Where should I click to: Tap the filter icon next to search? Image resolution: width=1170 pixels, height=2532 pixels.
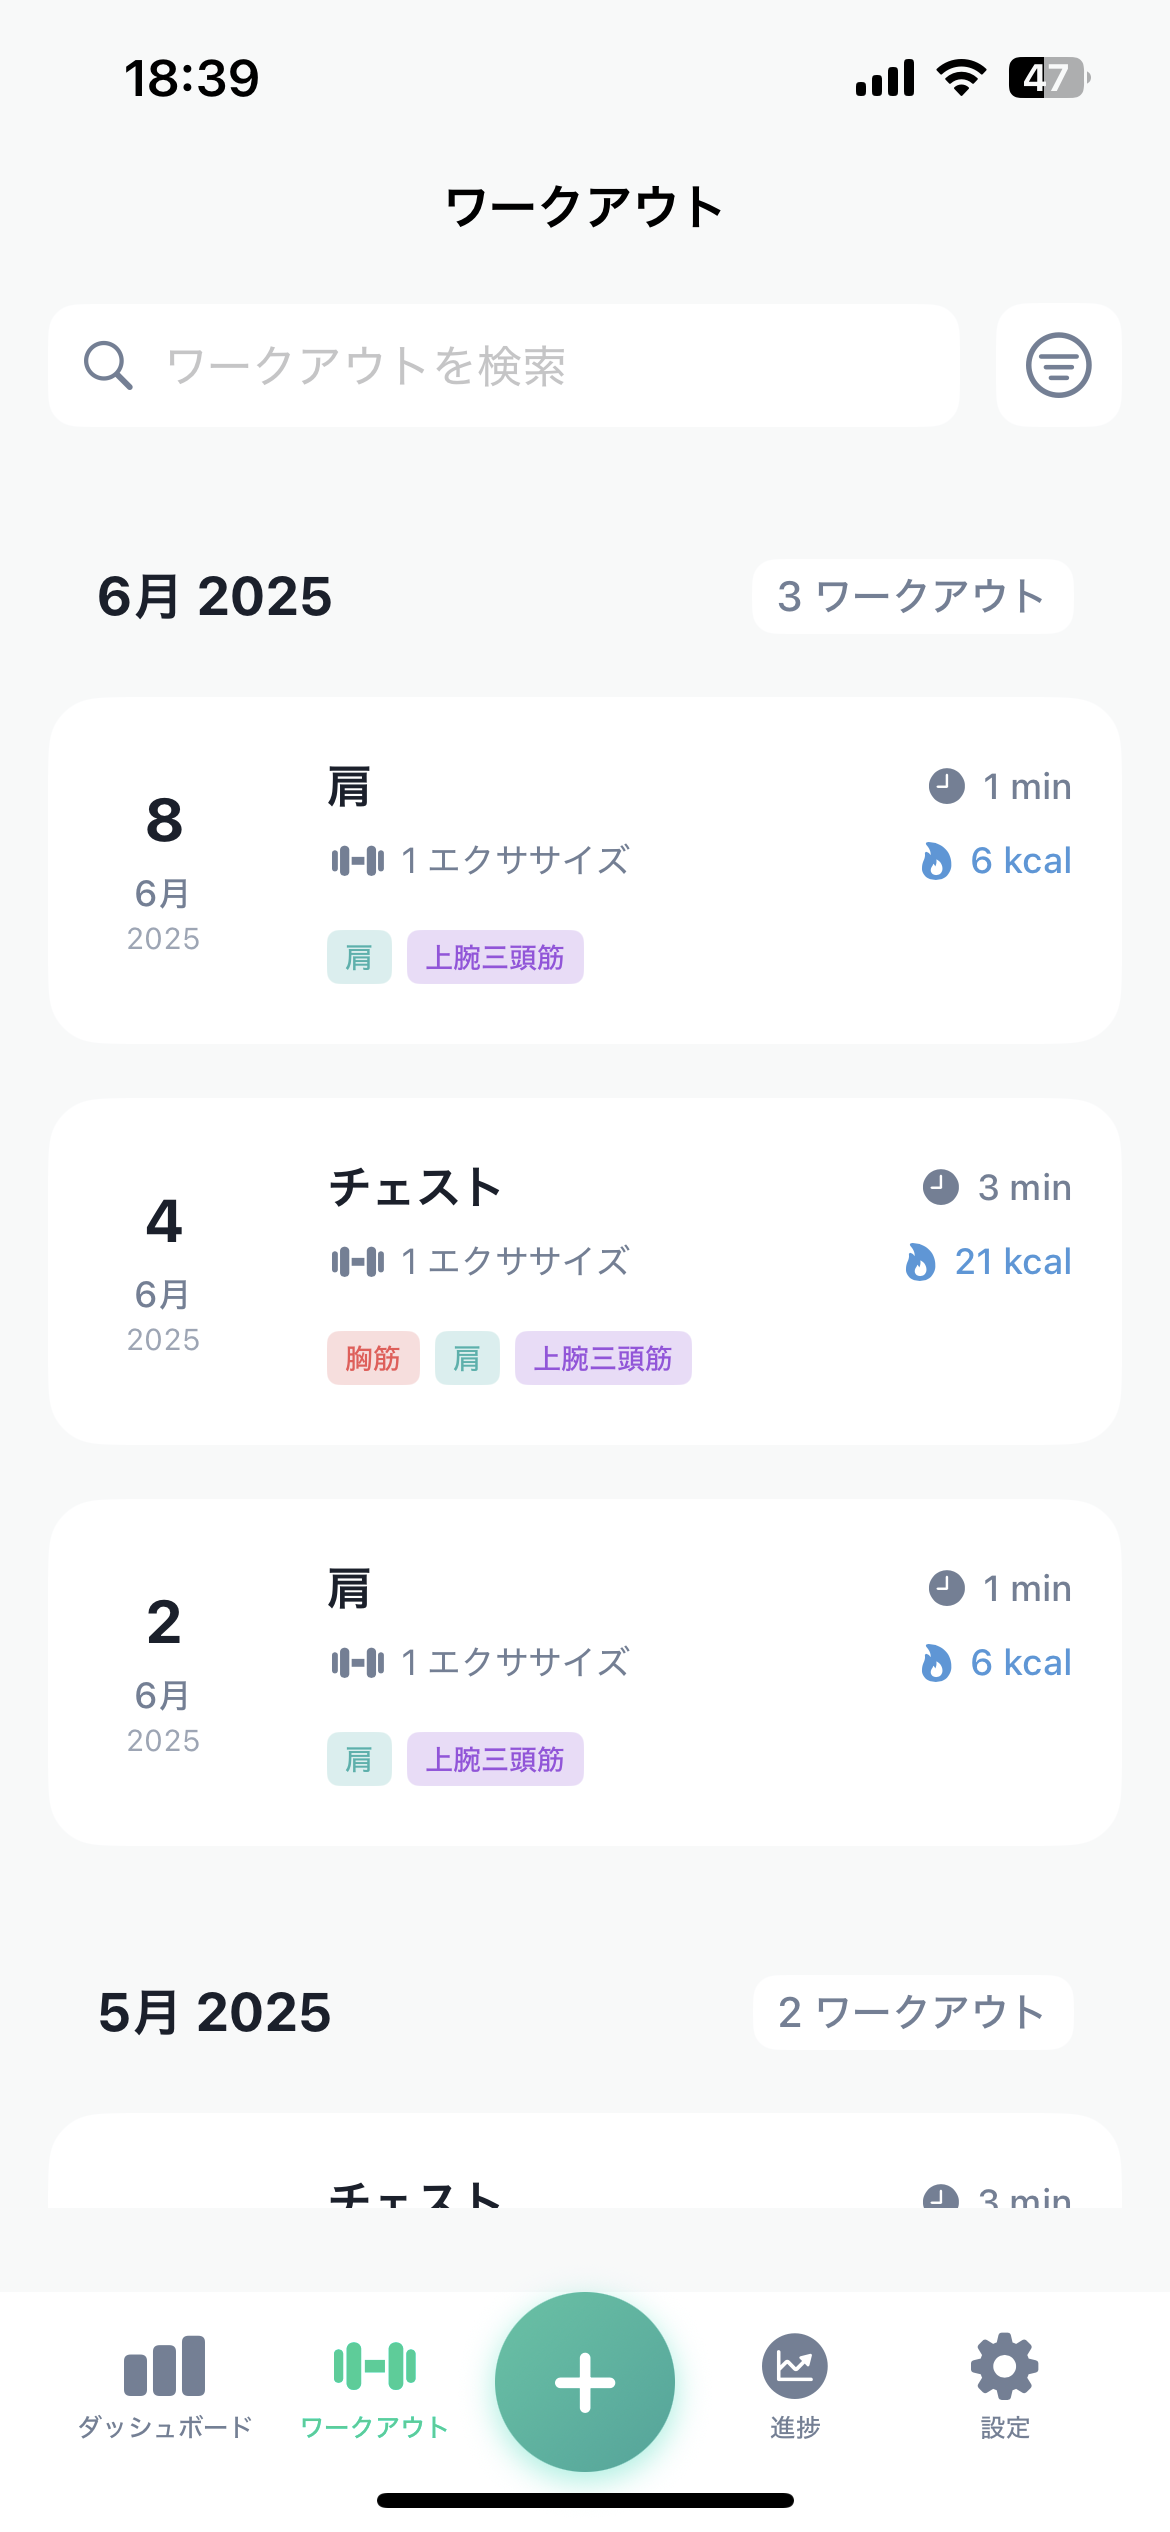pos(1058,365)
